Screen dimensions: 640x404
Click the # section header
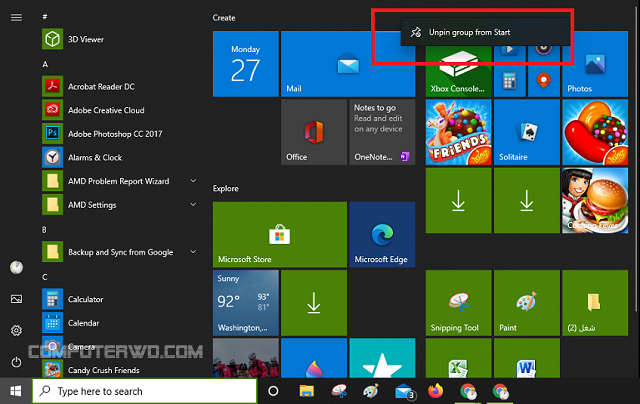[x=45, y=16]
